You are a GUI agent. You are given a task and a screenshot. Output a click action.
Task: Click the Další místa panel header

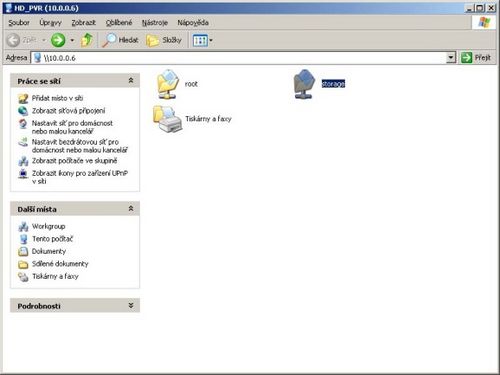(x=75, y=209)
